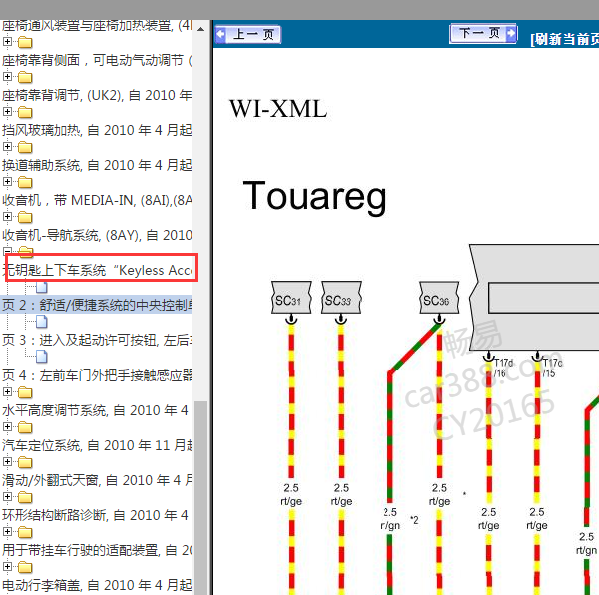Open 换道辅助系统 tree entry

pos(97,165)
